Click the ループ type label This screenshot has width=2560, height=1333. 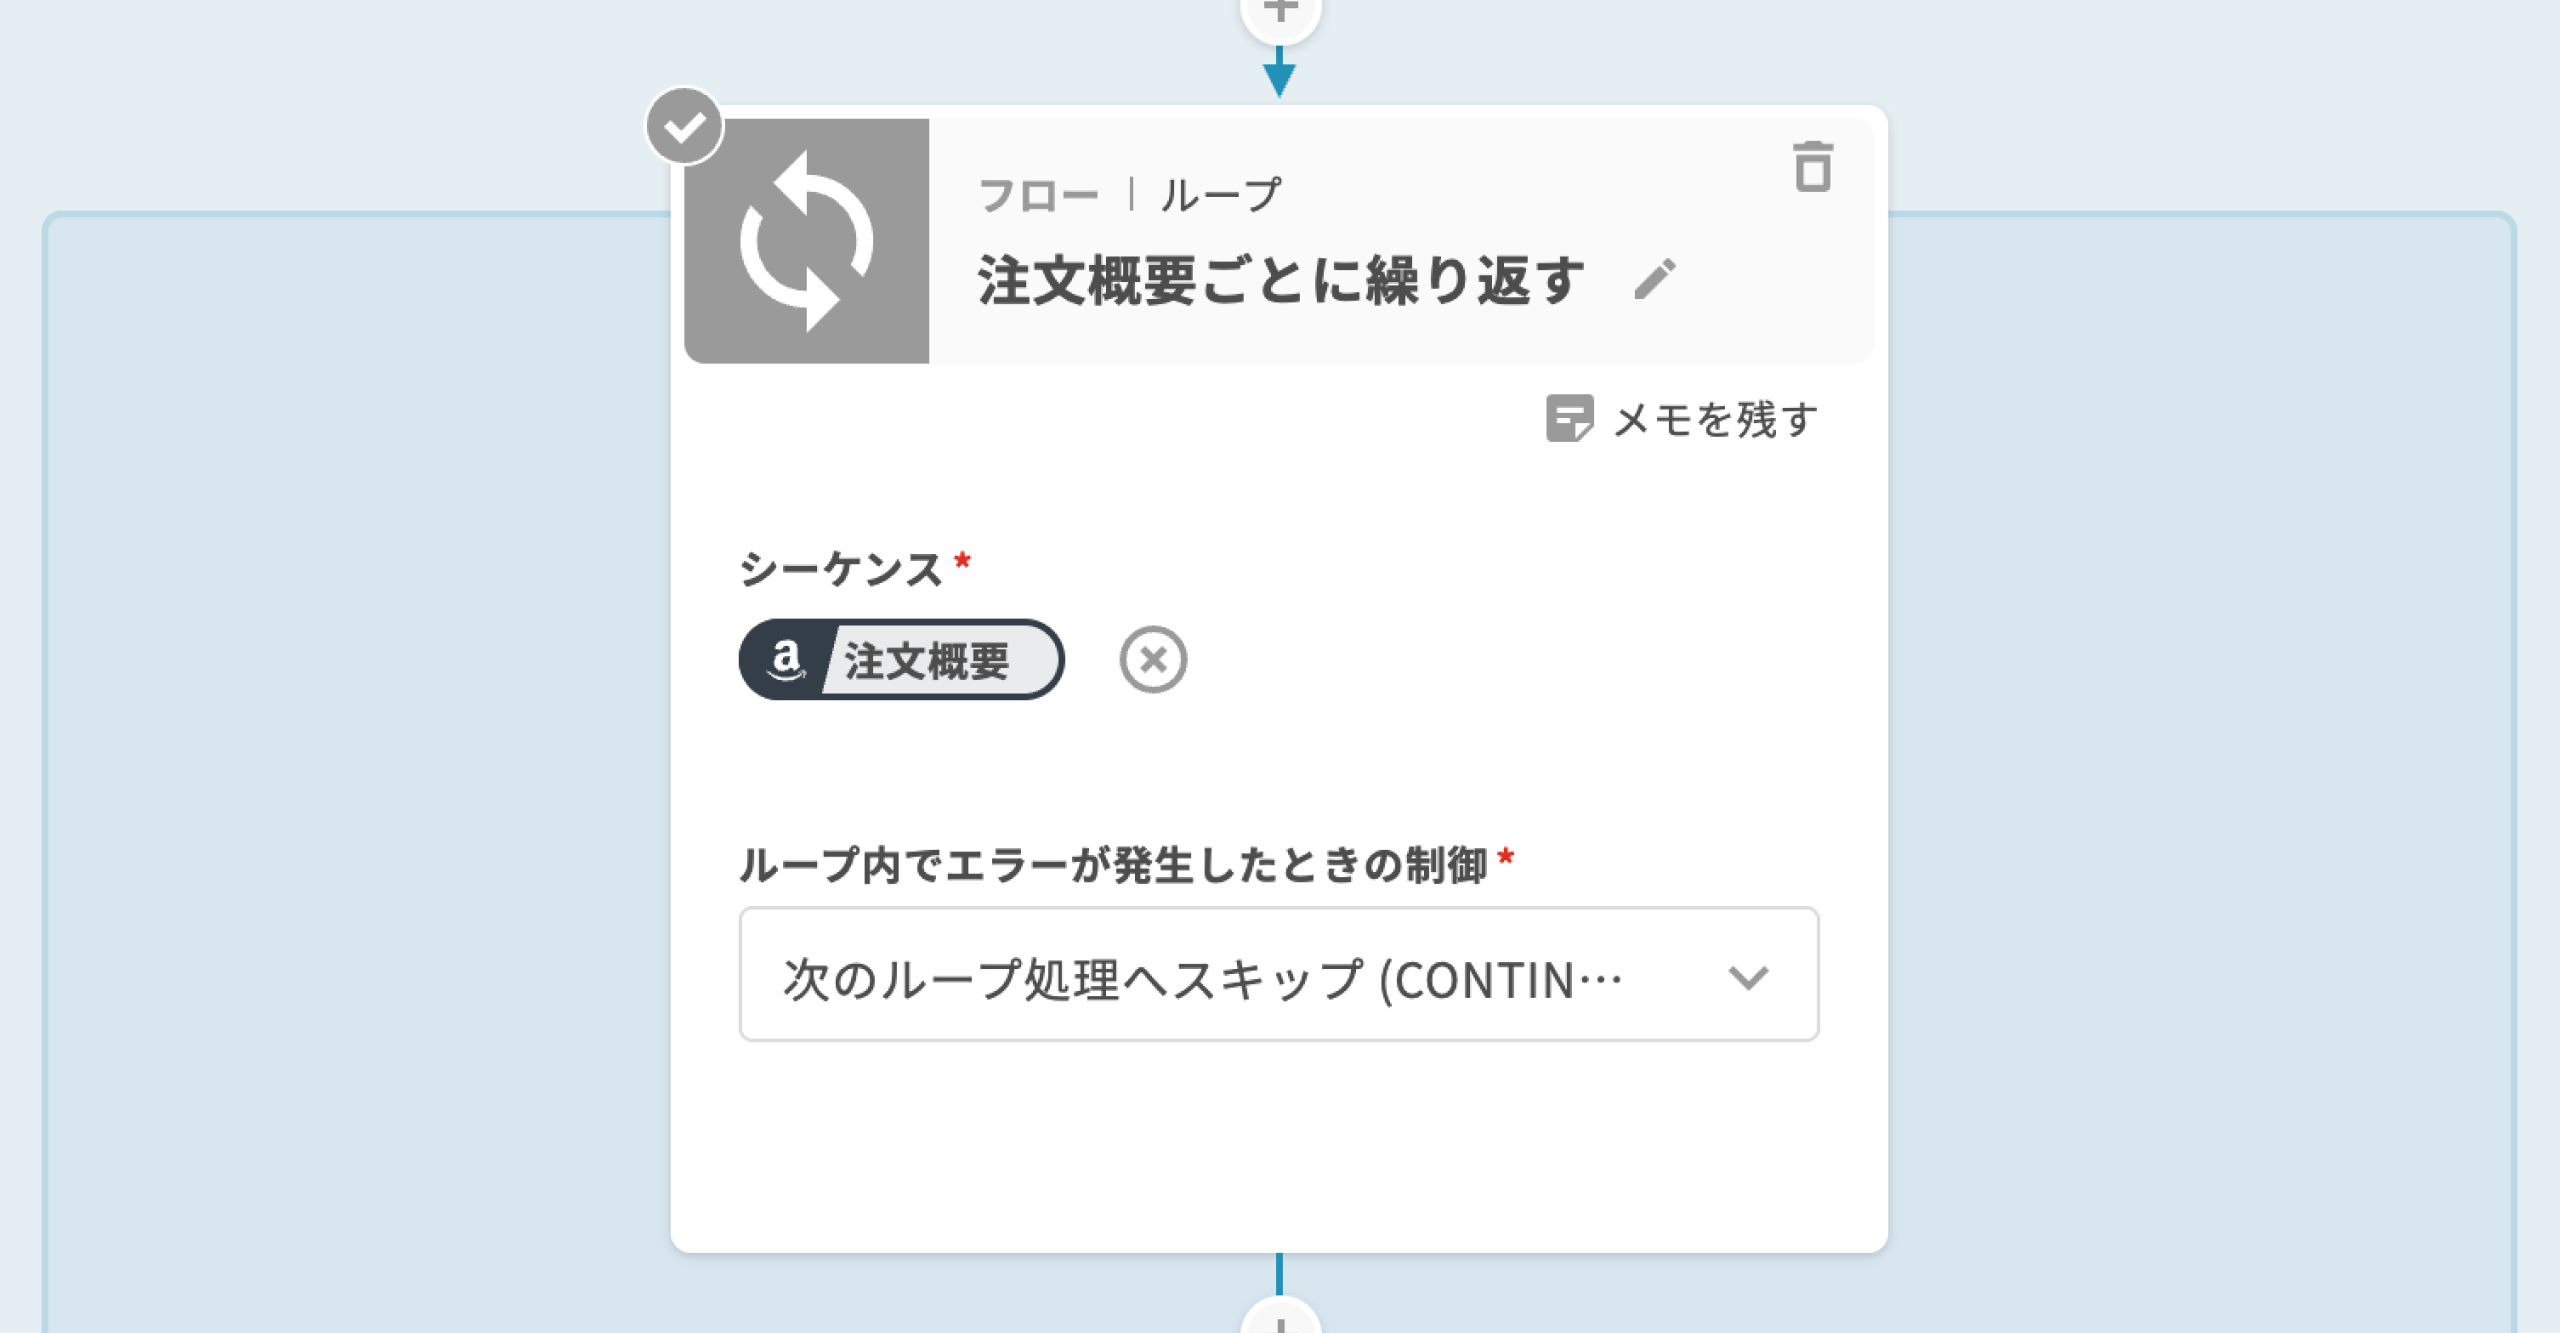click(1220, 195)
